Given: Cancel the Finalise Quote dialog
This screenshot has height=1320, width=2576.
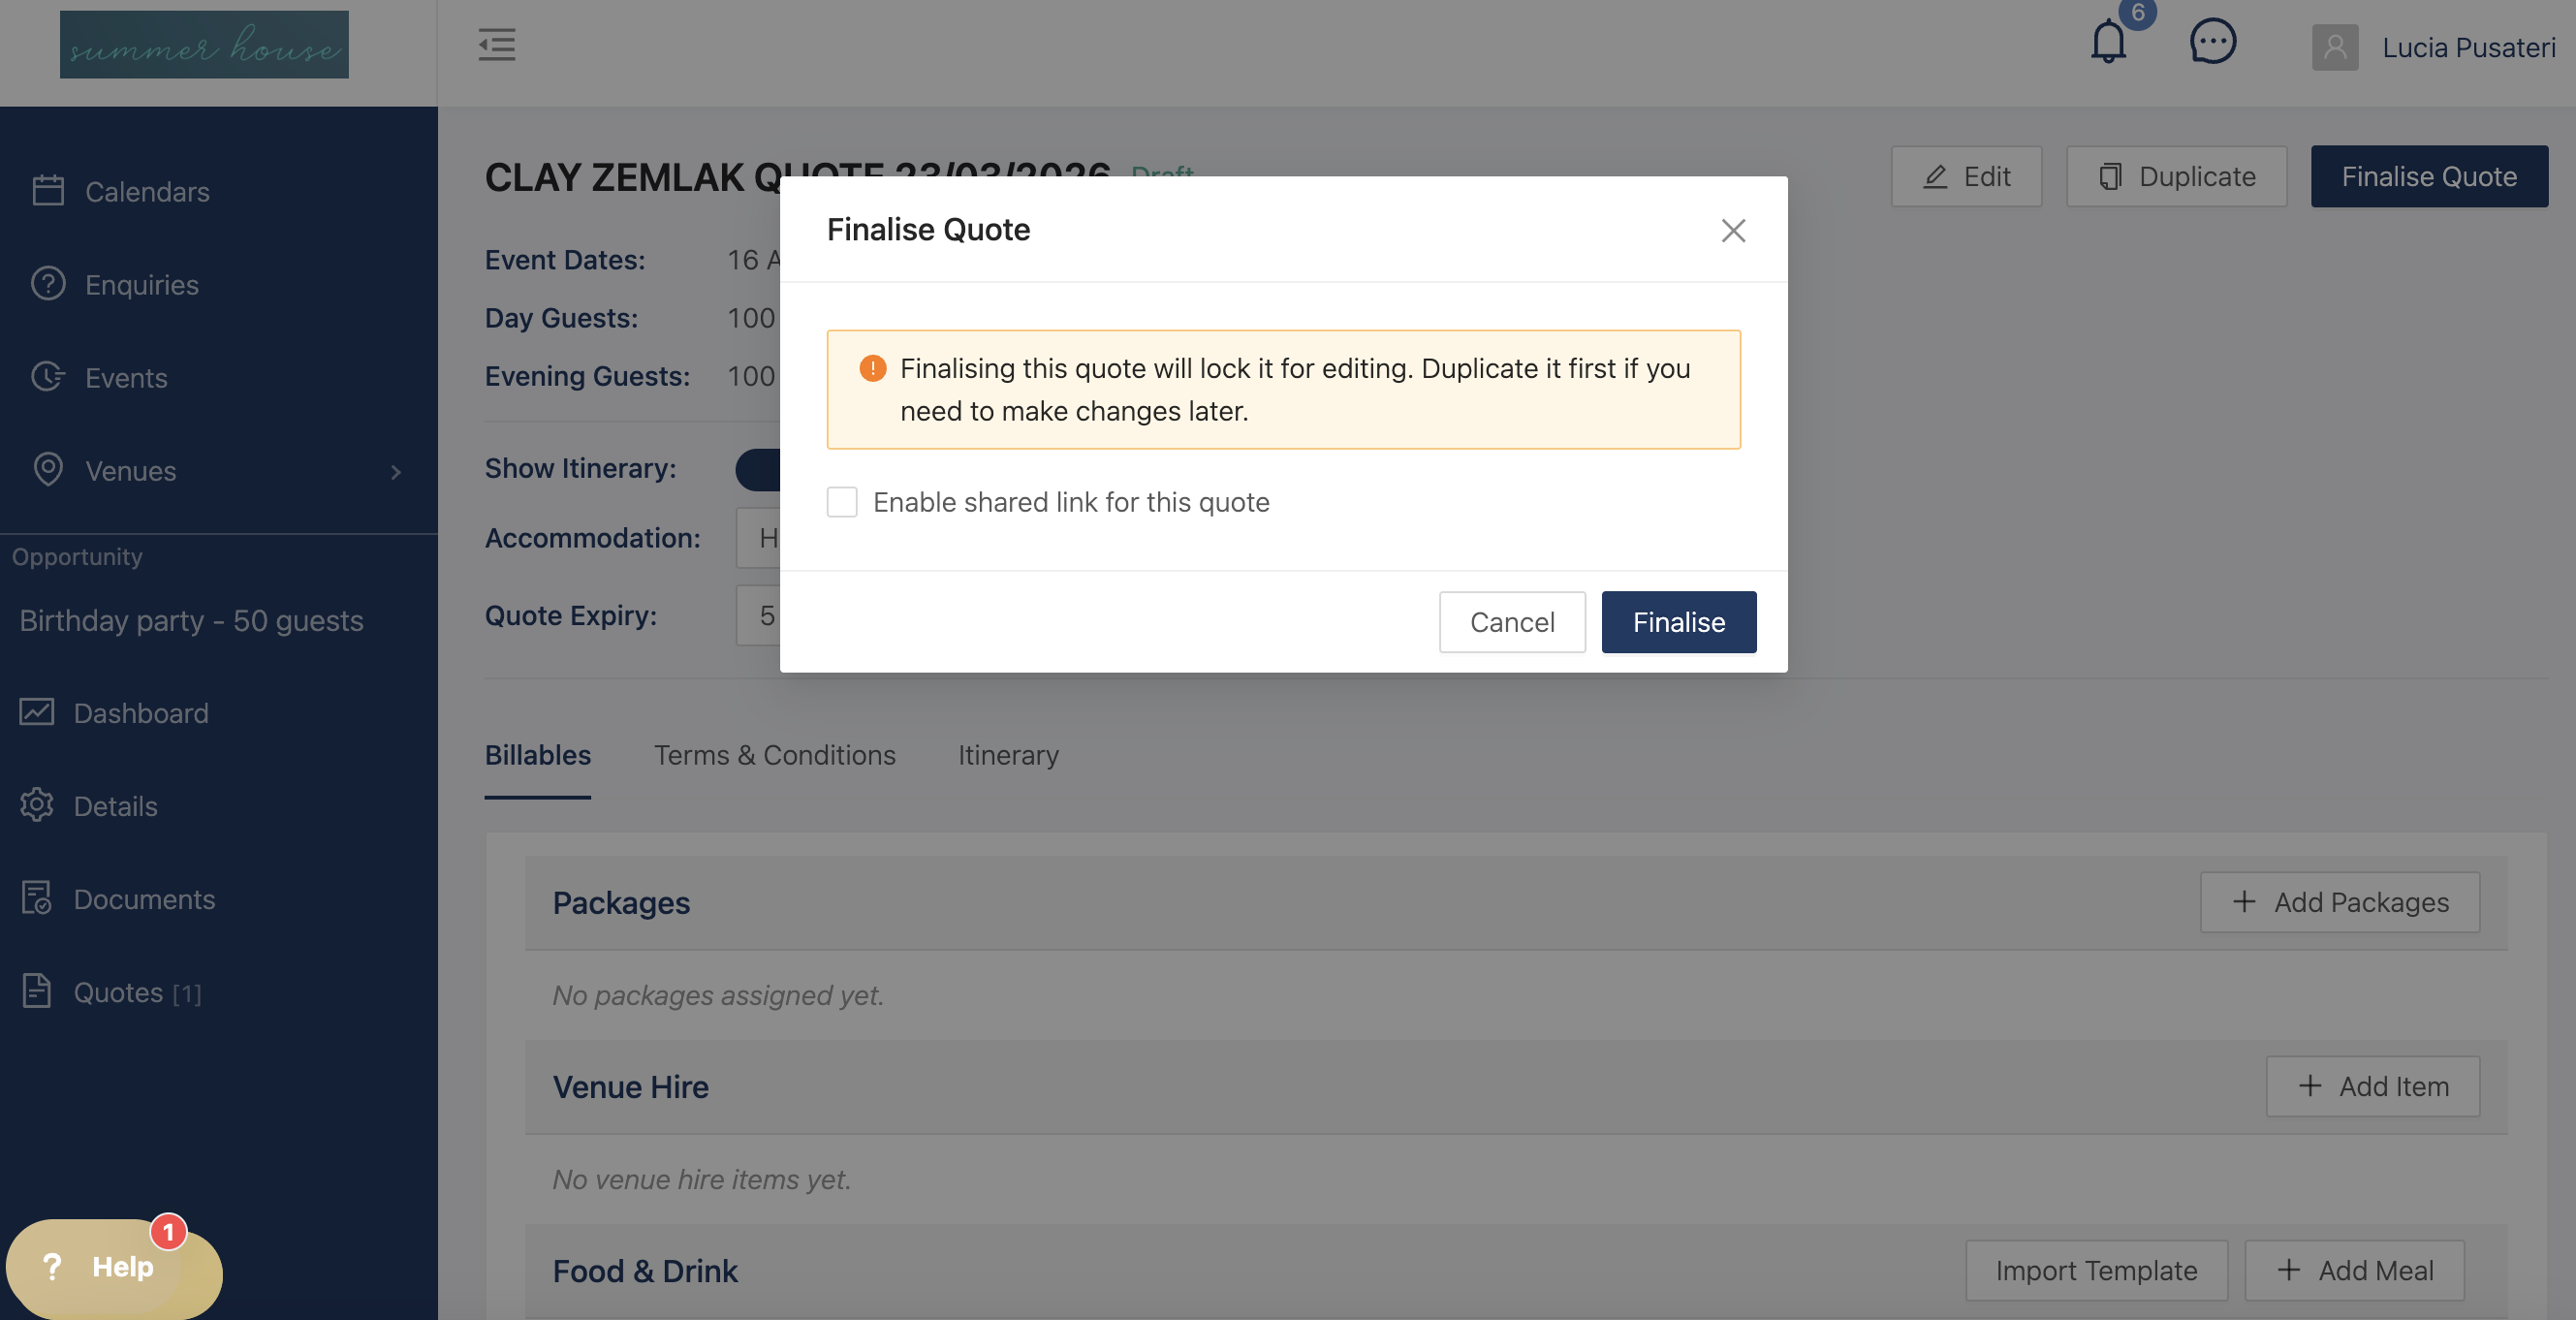Looking at the screenshot, I should [x=1511, y=622].
